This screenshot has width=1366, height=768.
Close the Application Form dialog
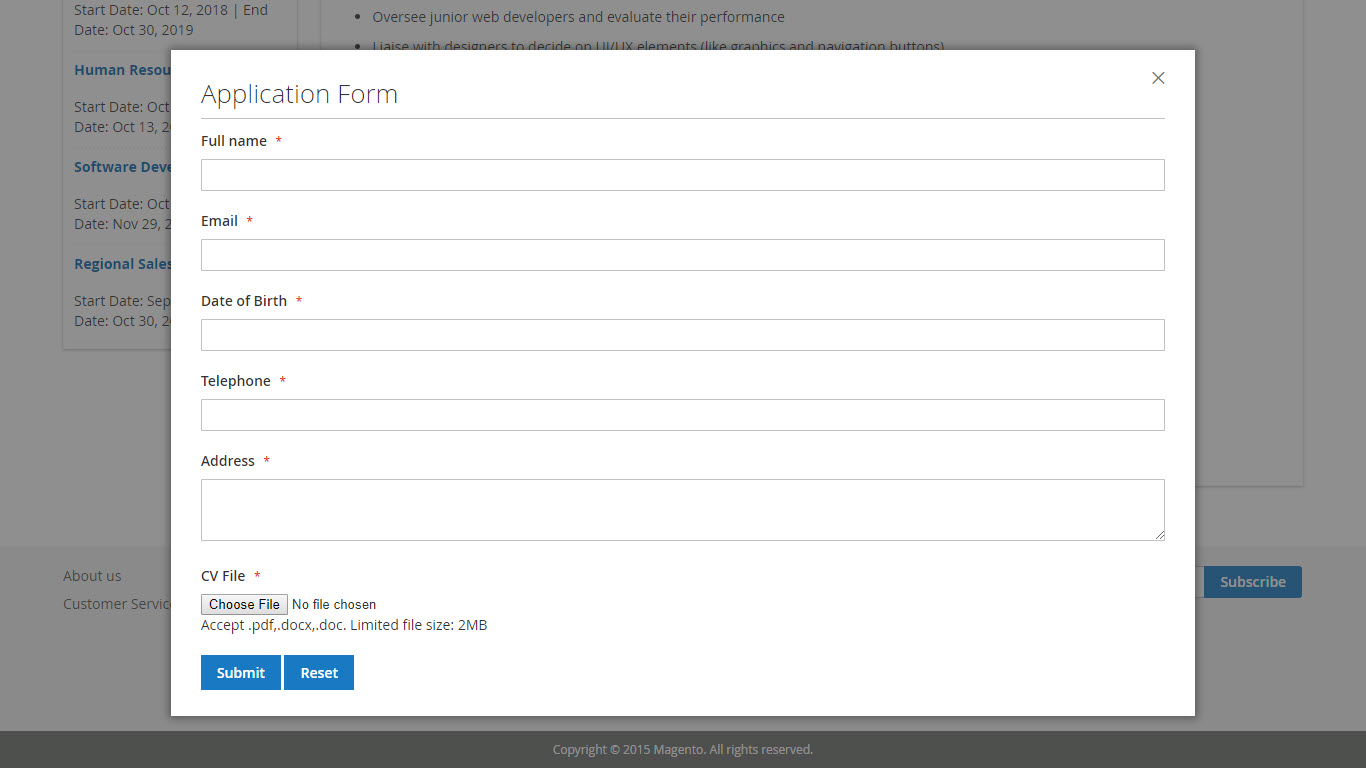coord(1158,78)
